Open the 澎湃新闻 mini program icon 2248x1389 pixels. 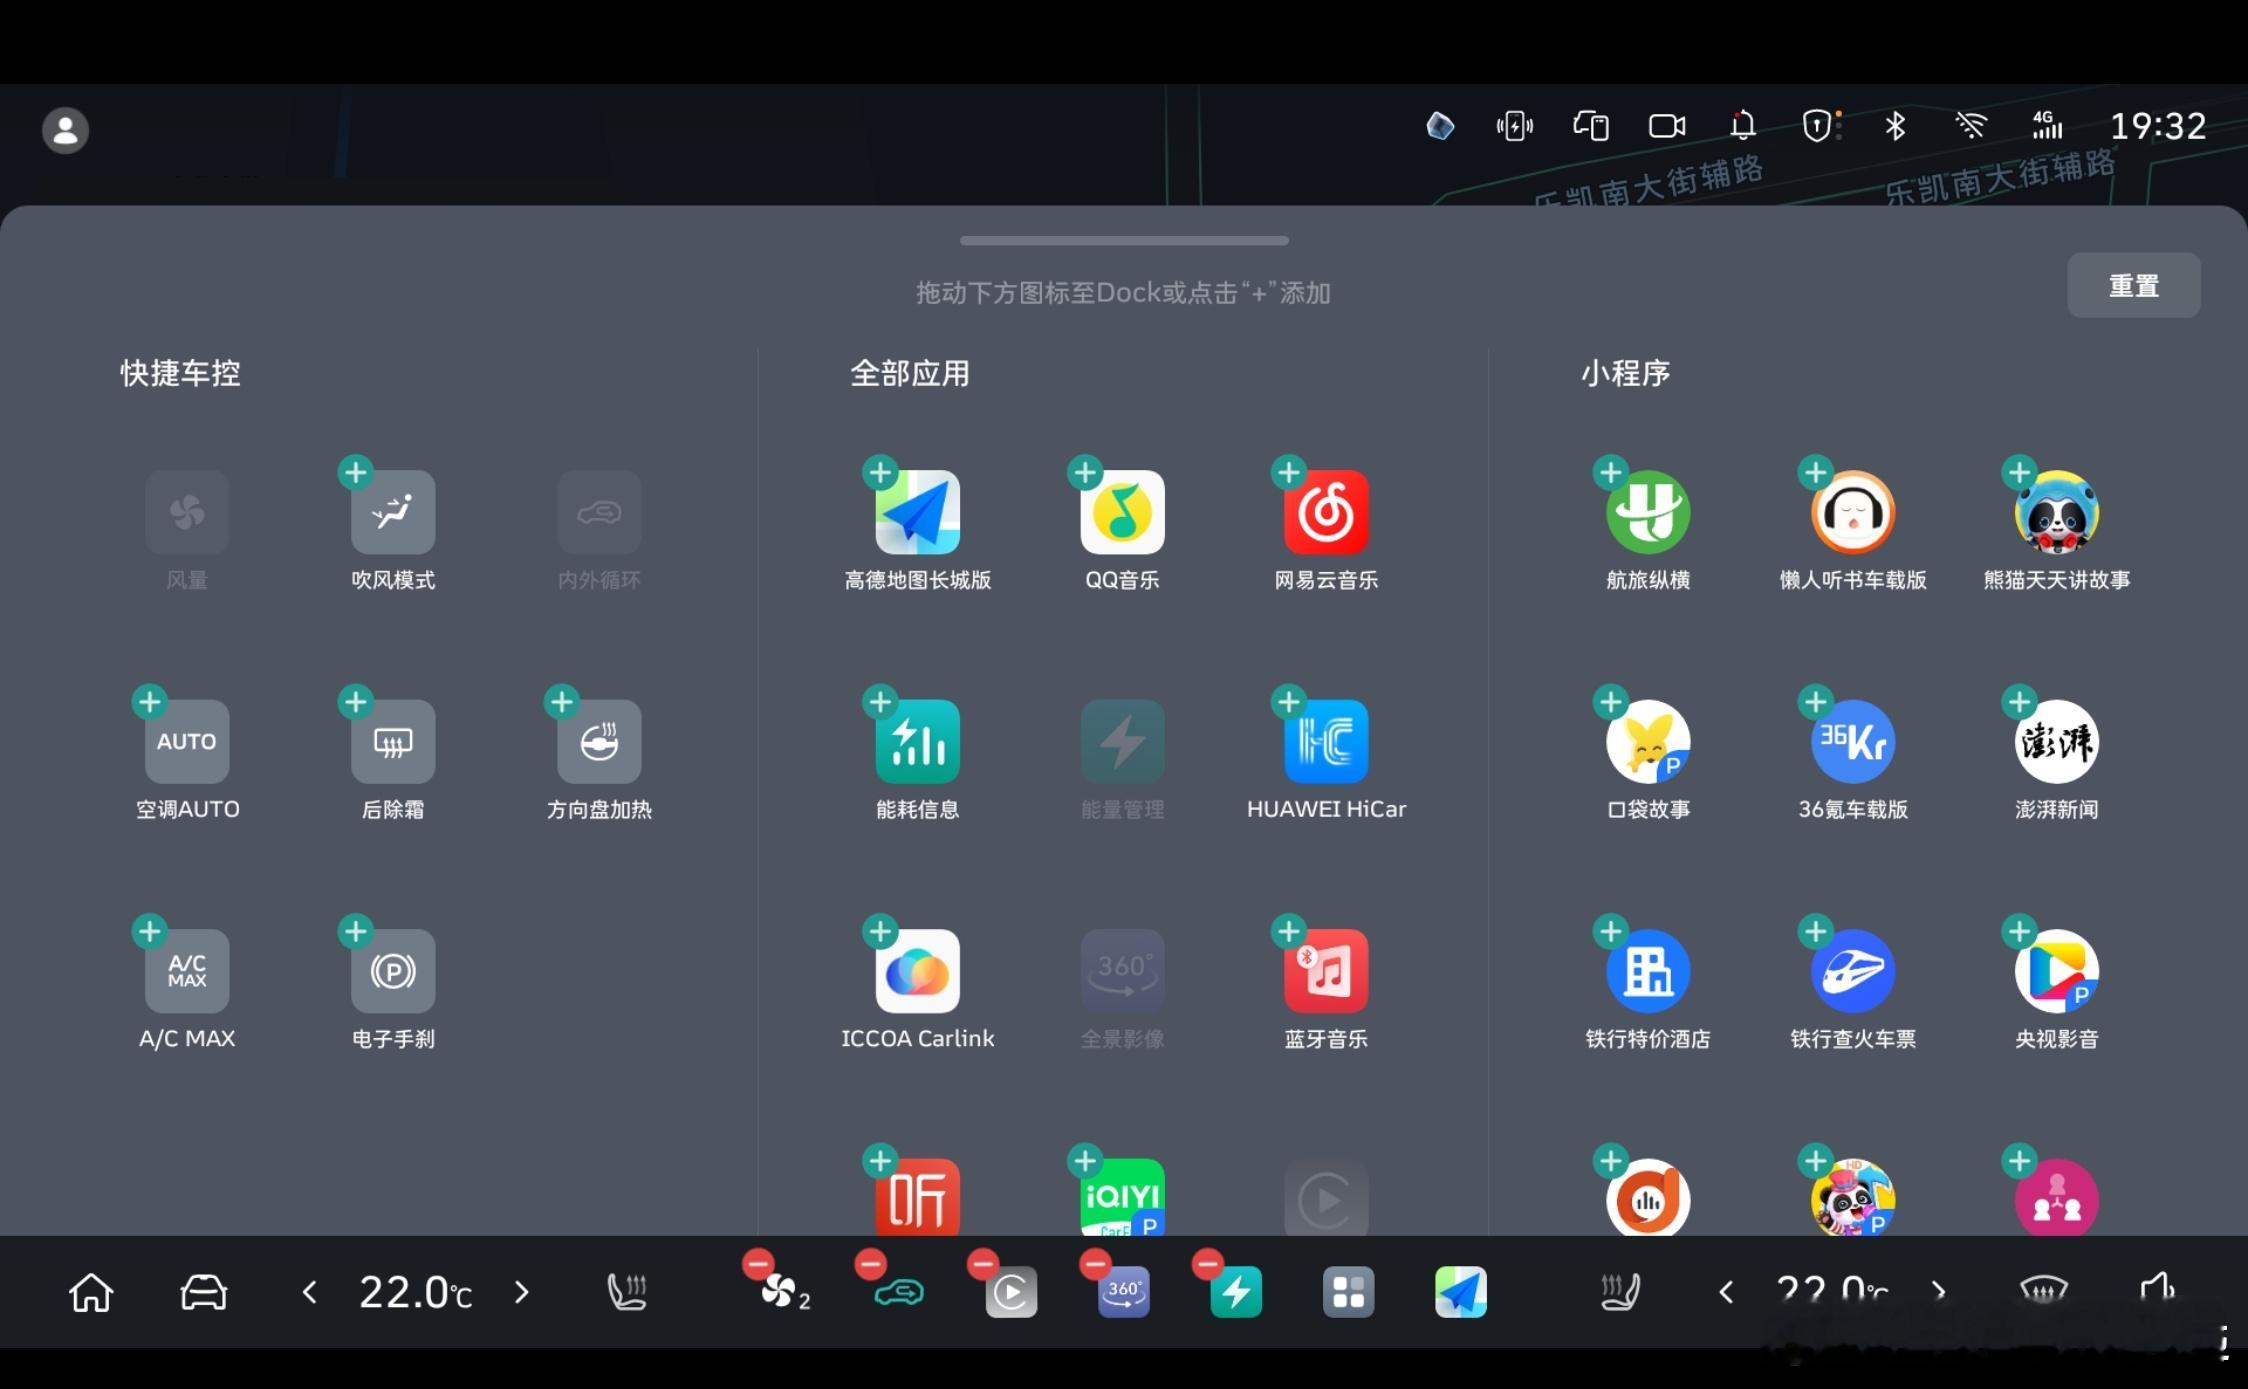(x=2056, y=741)
